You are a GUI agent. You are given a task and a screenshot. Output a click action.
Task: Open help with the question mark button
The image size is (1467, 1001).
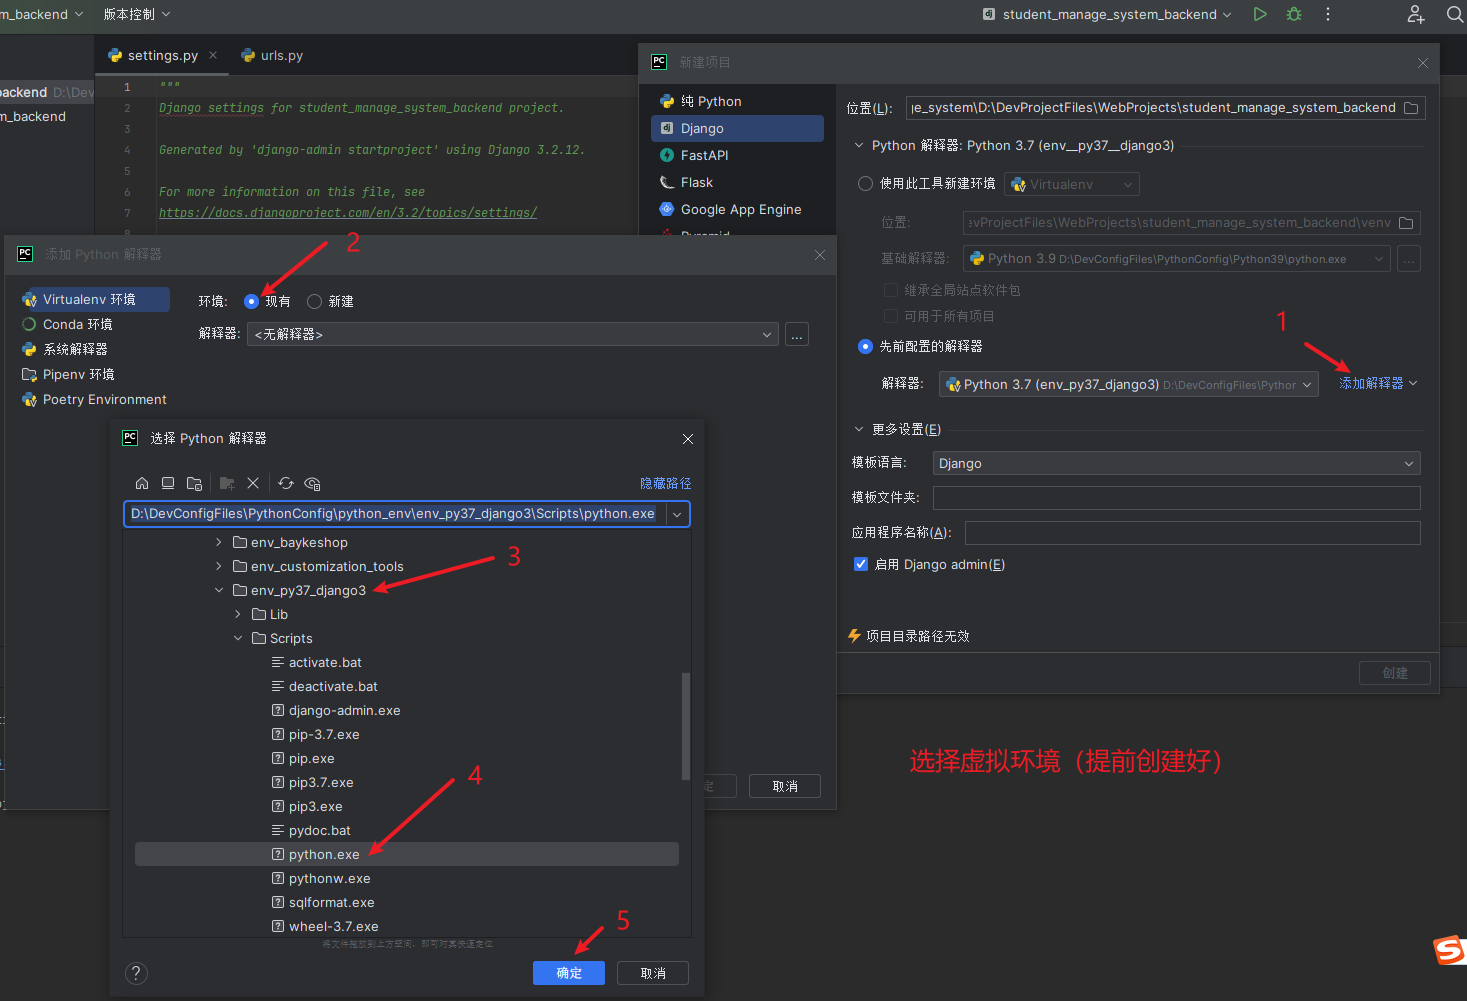pyautogui.click(x=137, y=973)
